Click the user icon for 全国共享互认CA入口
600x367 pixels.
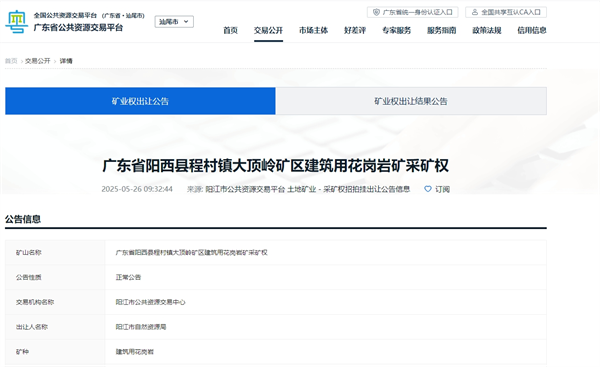coord(474,12)
